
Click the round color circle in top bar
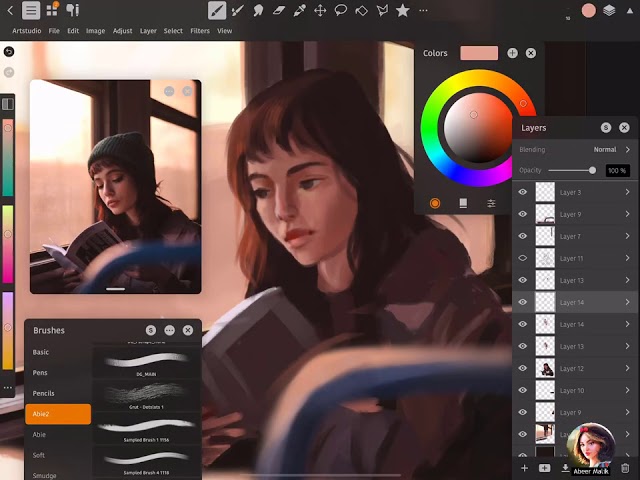tap(589, 11)
